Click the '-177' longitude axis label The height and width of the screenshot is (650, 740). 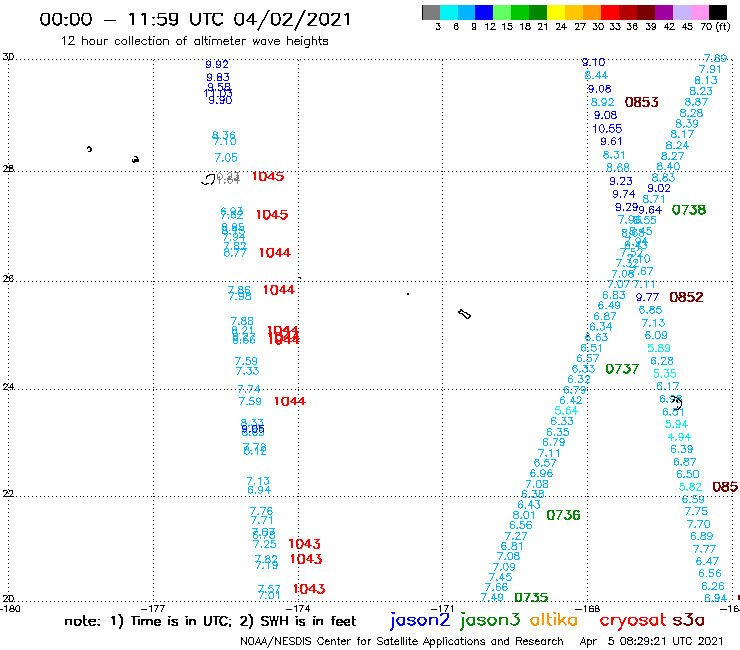[153, 609]
